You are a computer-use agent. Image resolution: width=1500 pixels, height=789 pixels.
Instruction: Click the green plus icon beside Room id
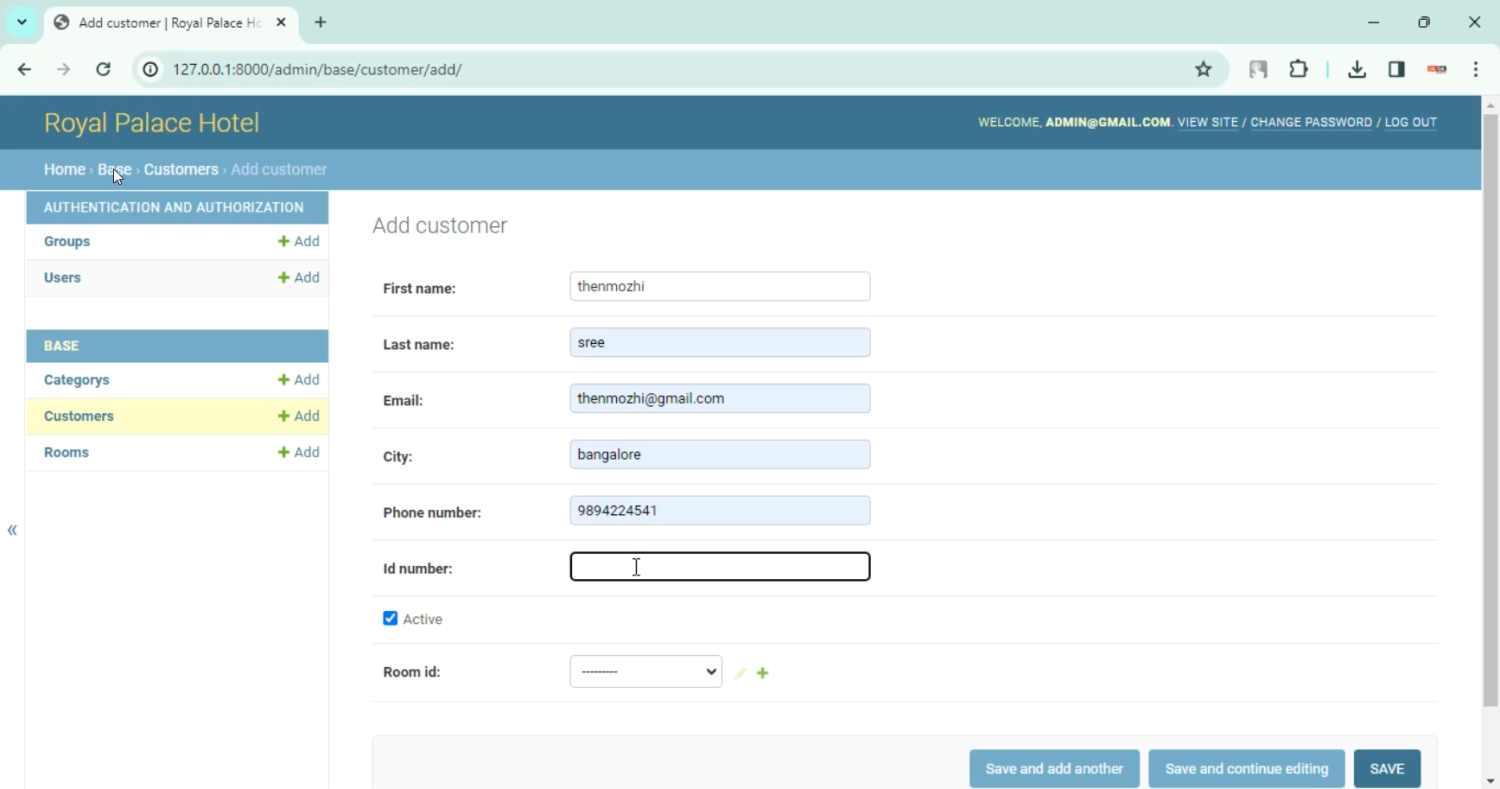point(763,673)
